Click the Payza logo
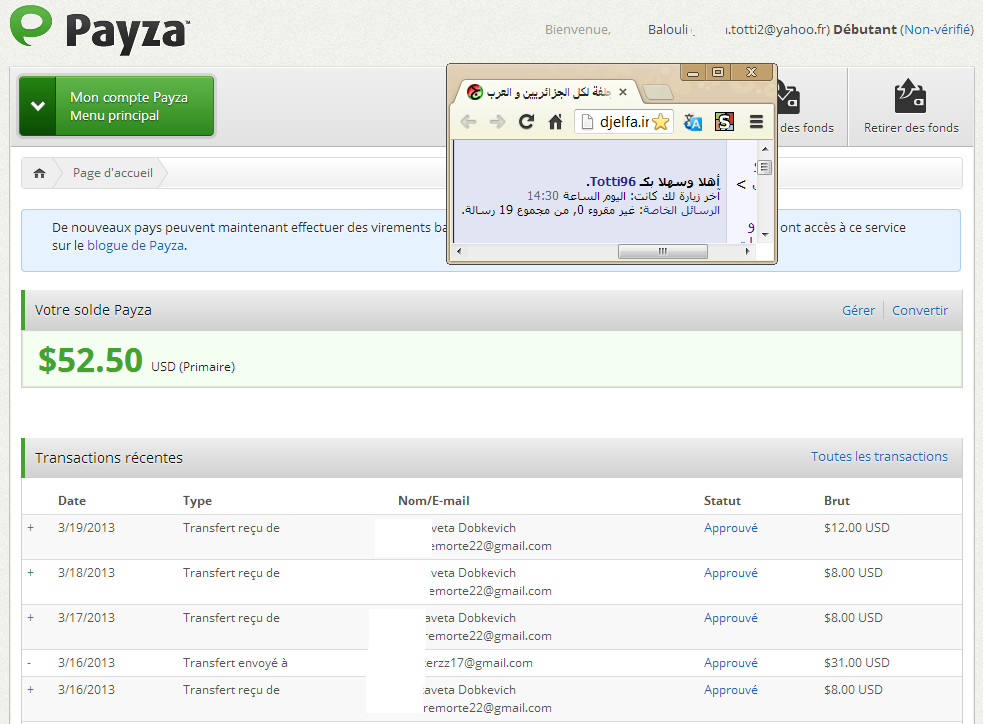The height and width of the screenshot is (724, 983). click(x=100, y=29)
